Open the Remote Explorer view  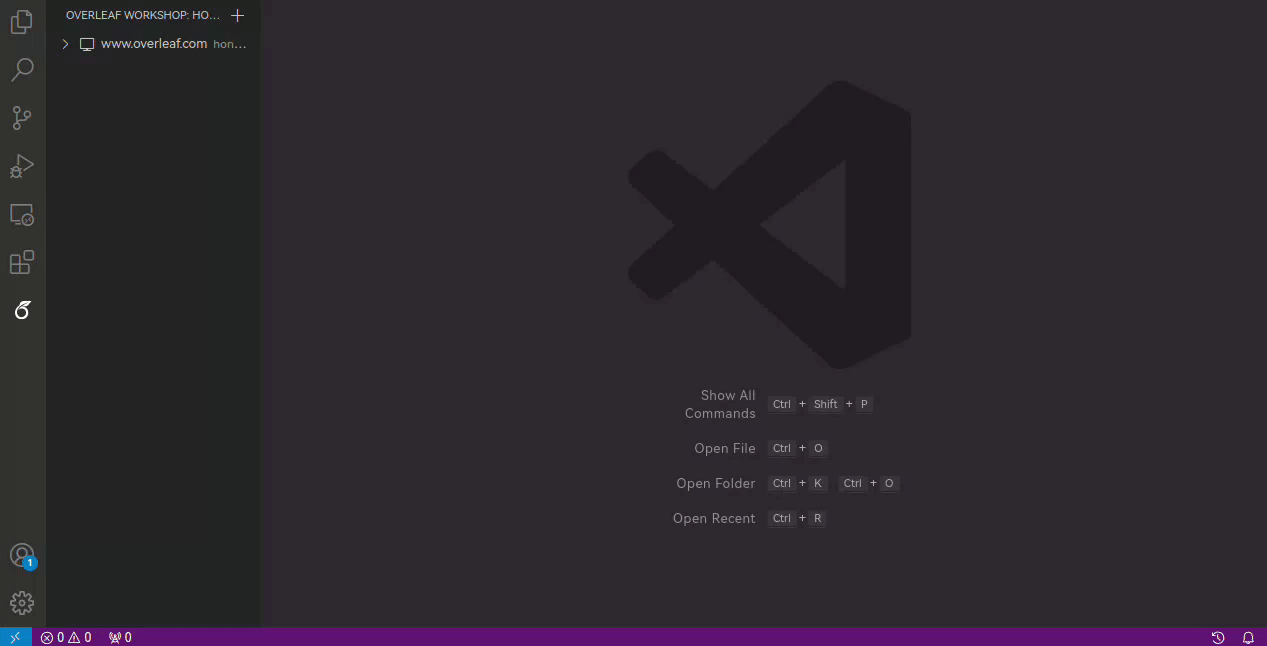coord(22,214)
